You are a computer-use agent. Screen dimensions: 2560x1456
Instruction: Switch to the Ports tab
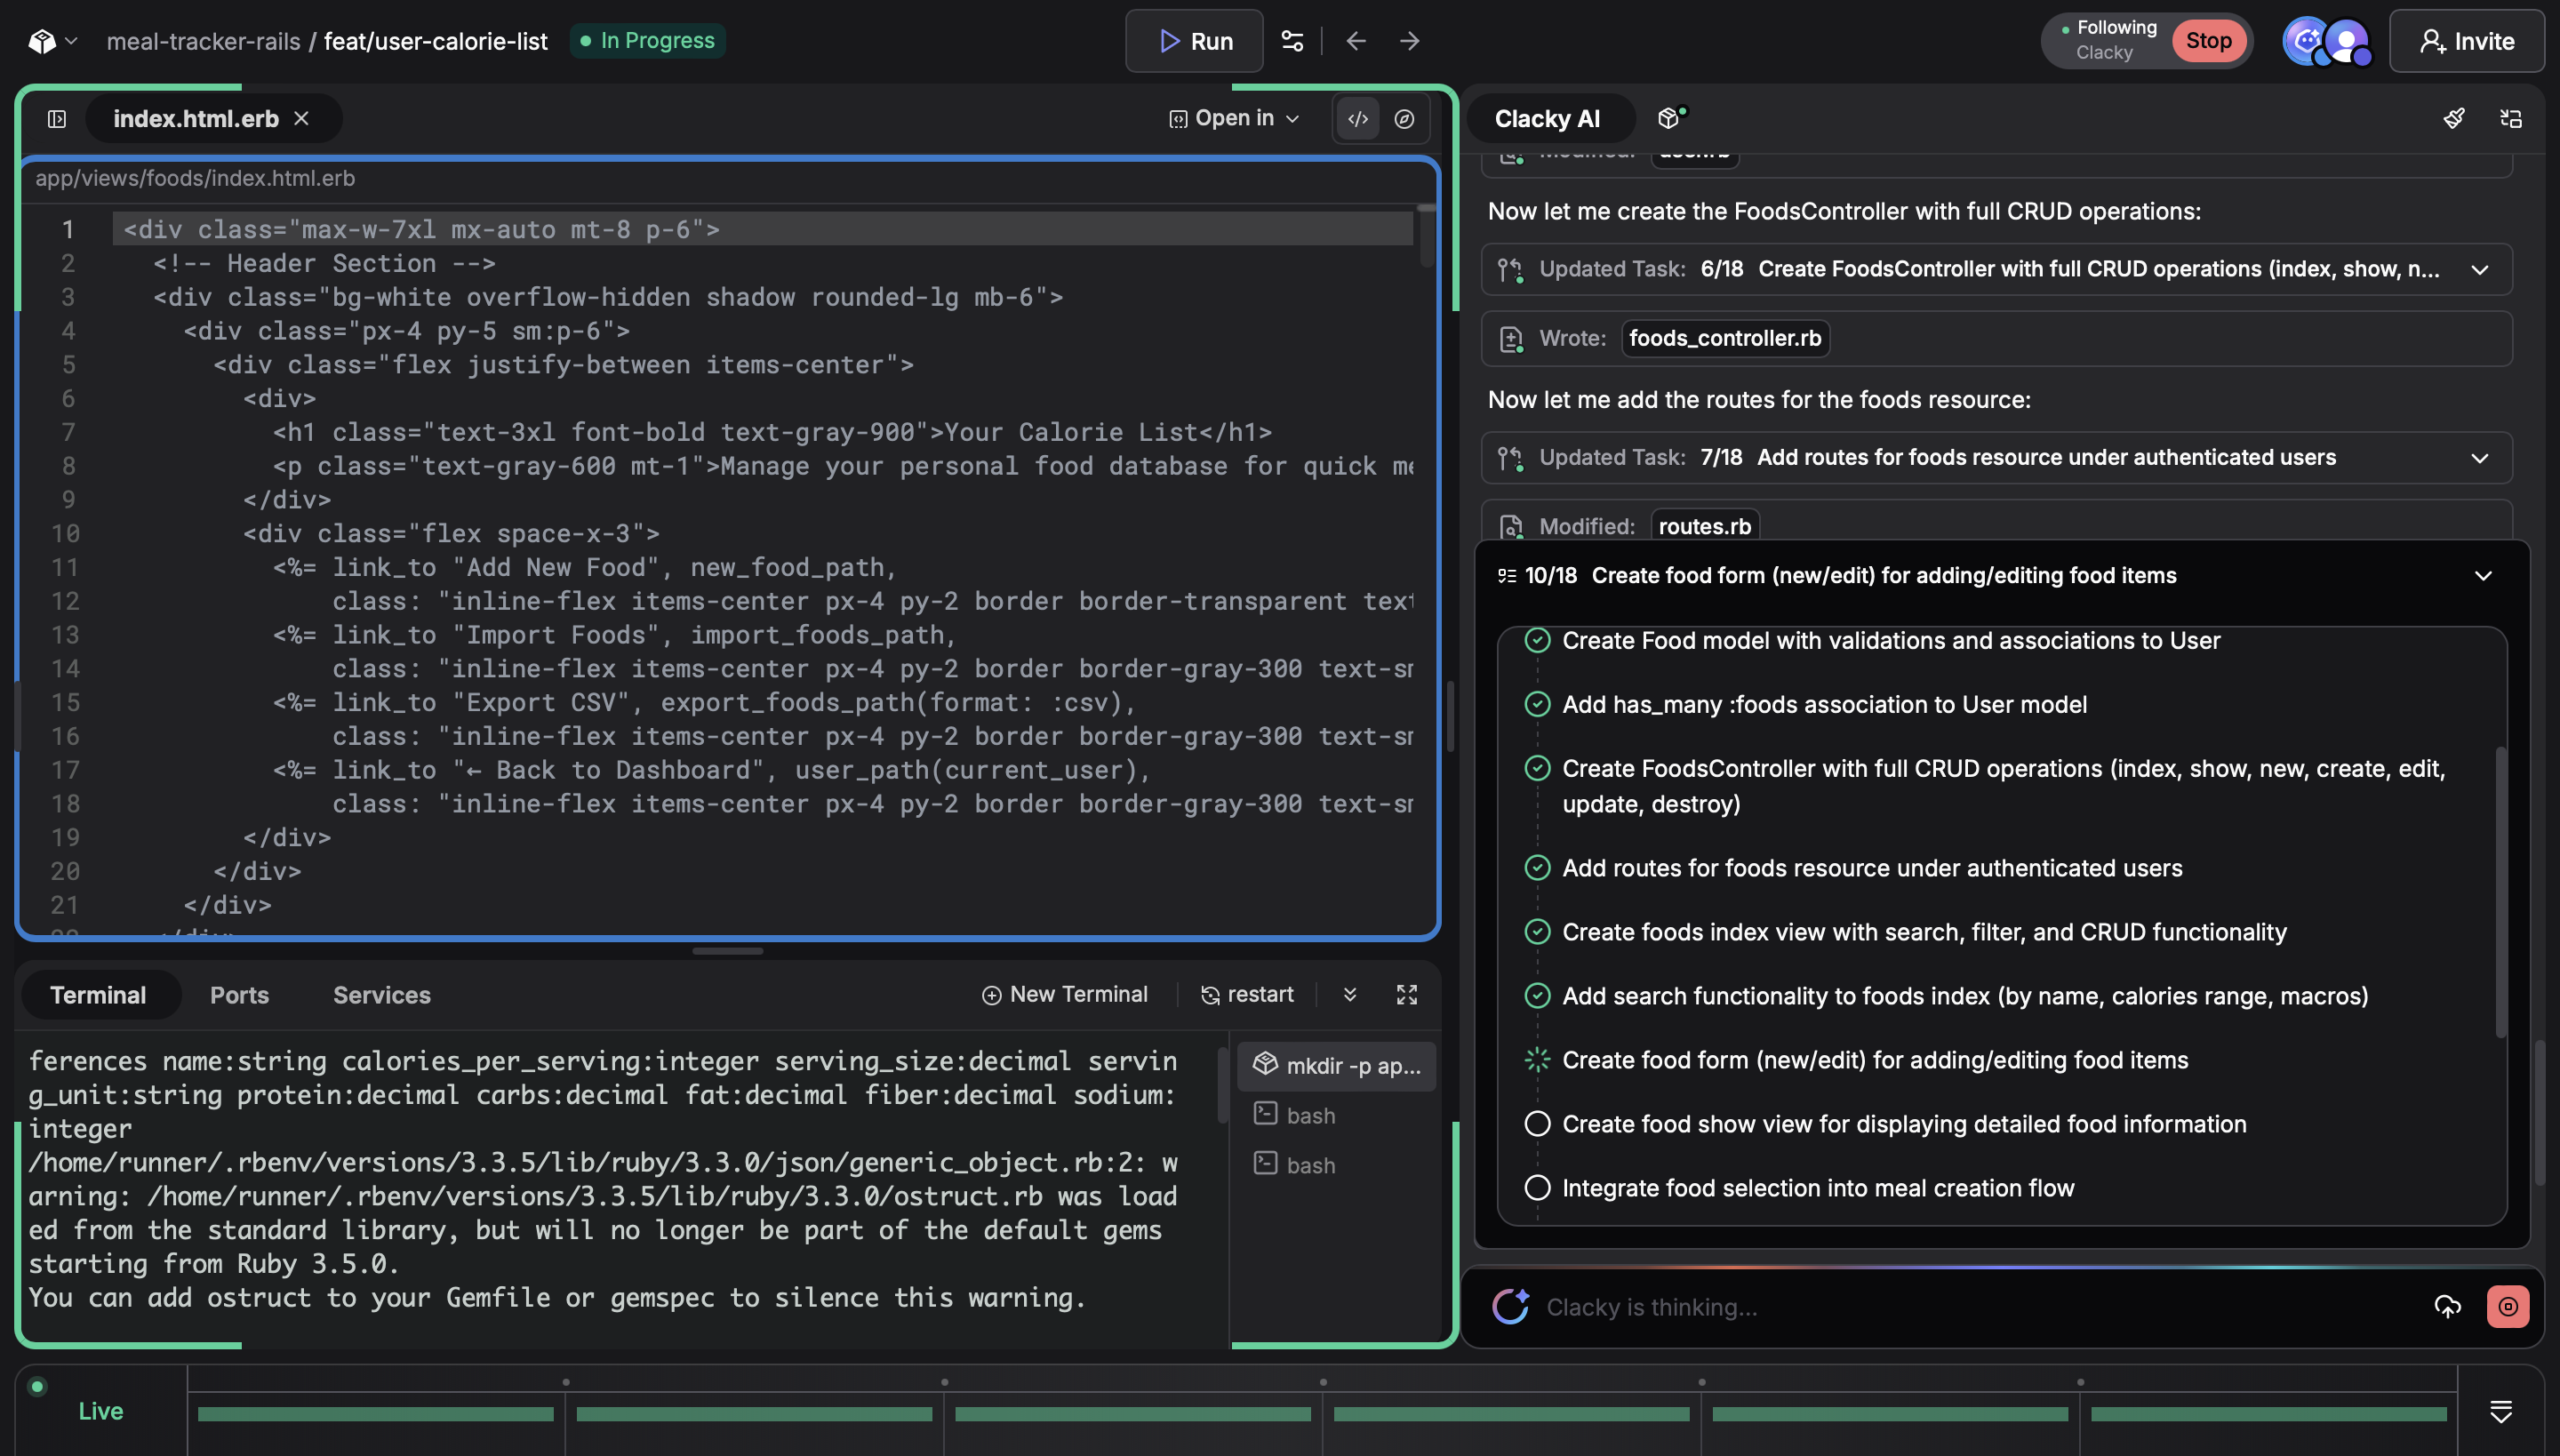pos(239,995)
